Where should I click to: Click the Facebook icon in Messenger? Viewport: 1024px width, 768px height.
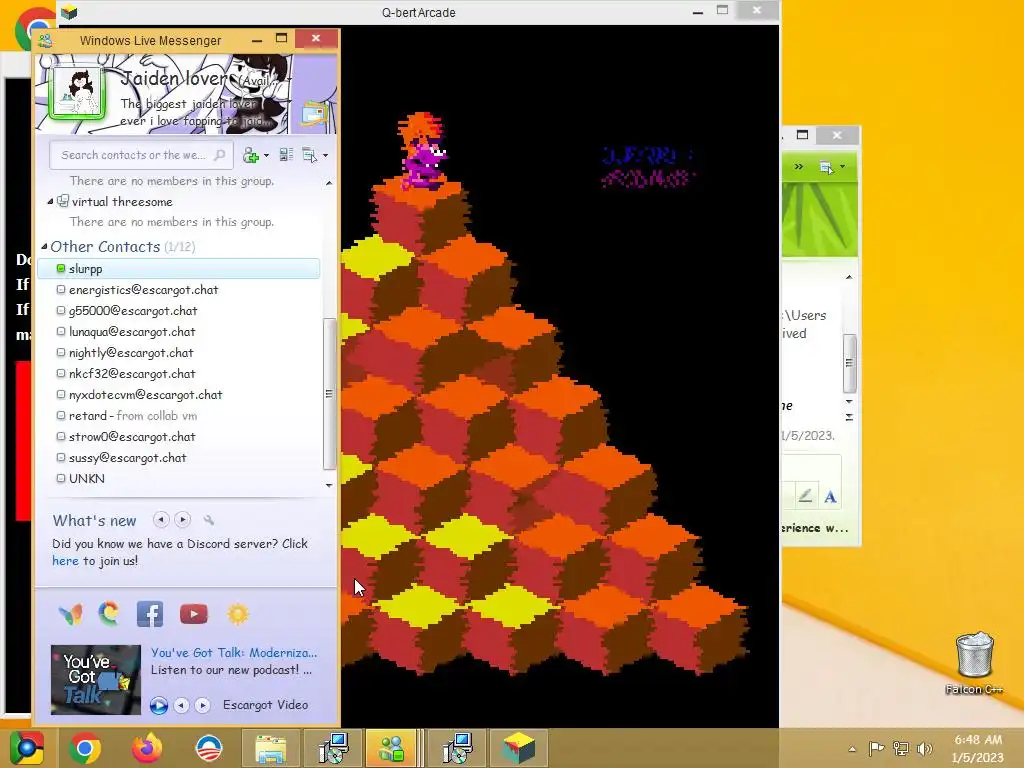click(x=150, y=614)
